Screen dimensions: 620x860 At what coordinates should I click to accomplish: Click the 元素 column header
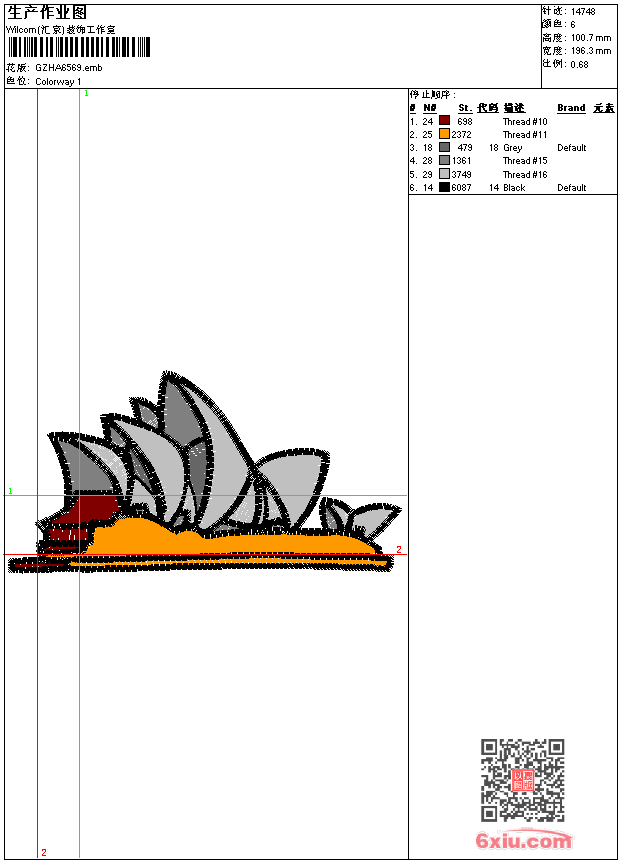604,108
